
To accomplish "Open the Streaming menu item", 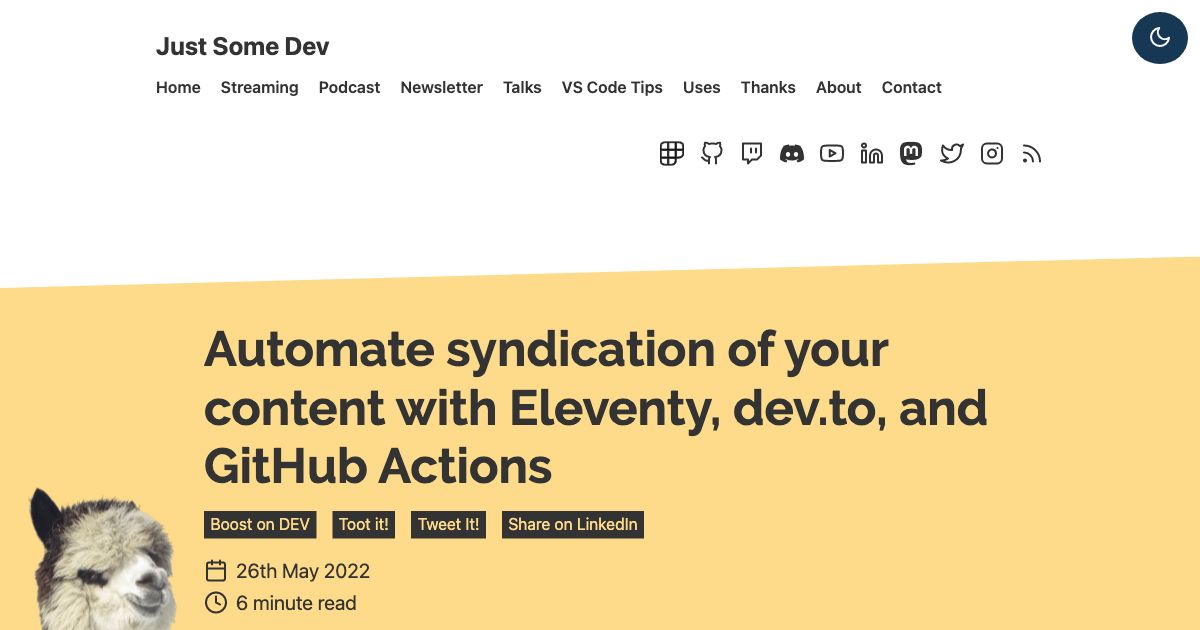I will point(259,87).
